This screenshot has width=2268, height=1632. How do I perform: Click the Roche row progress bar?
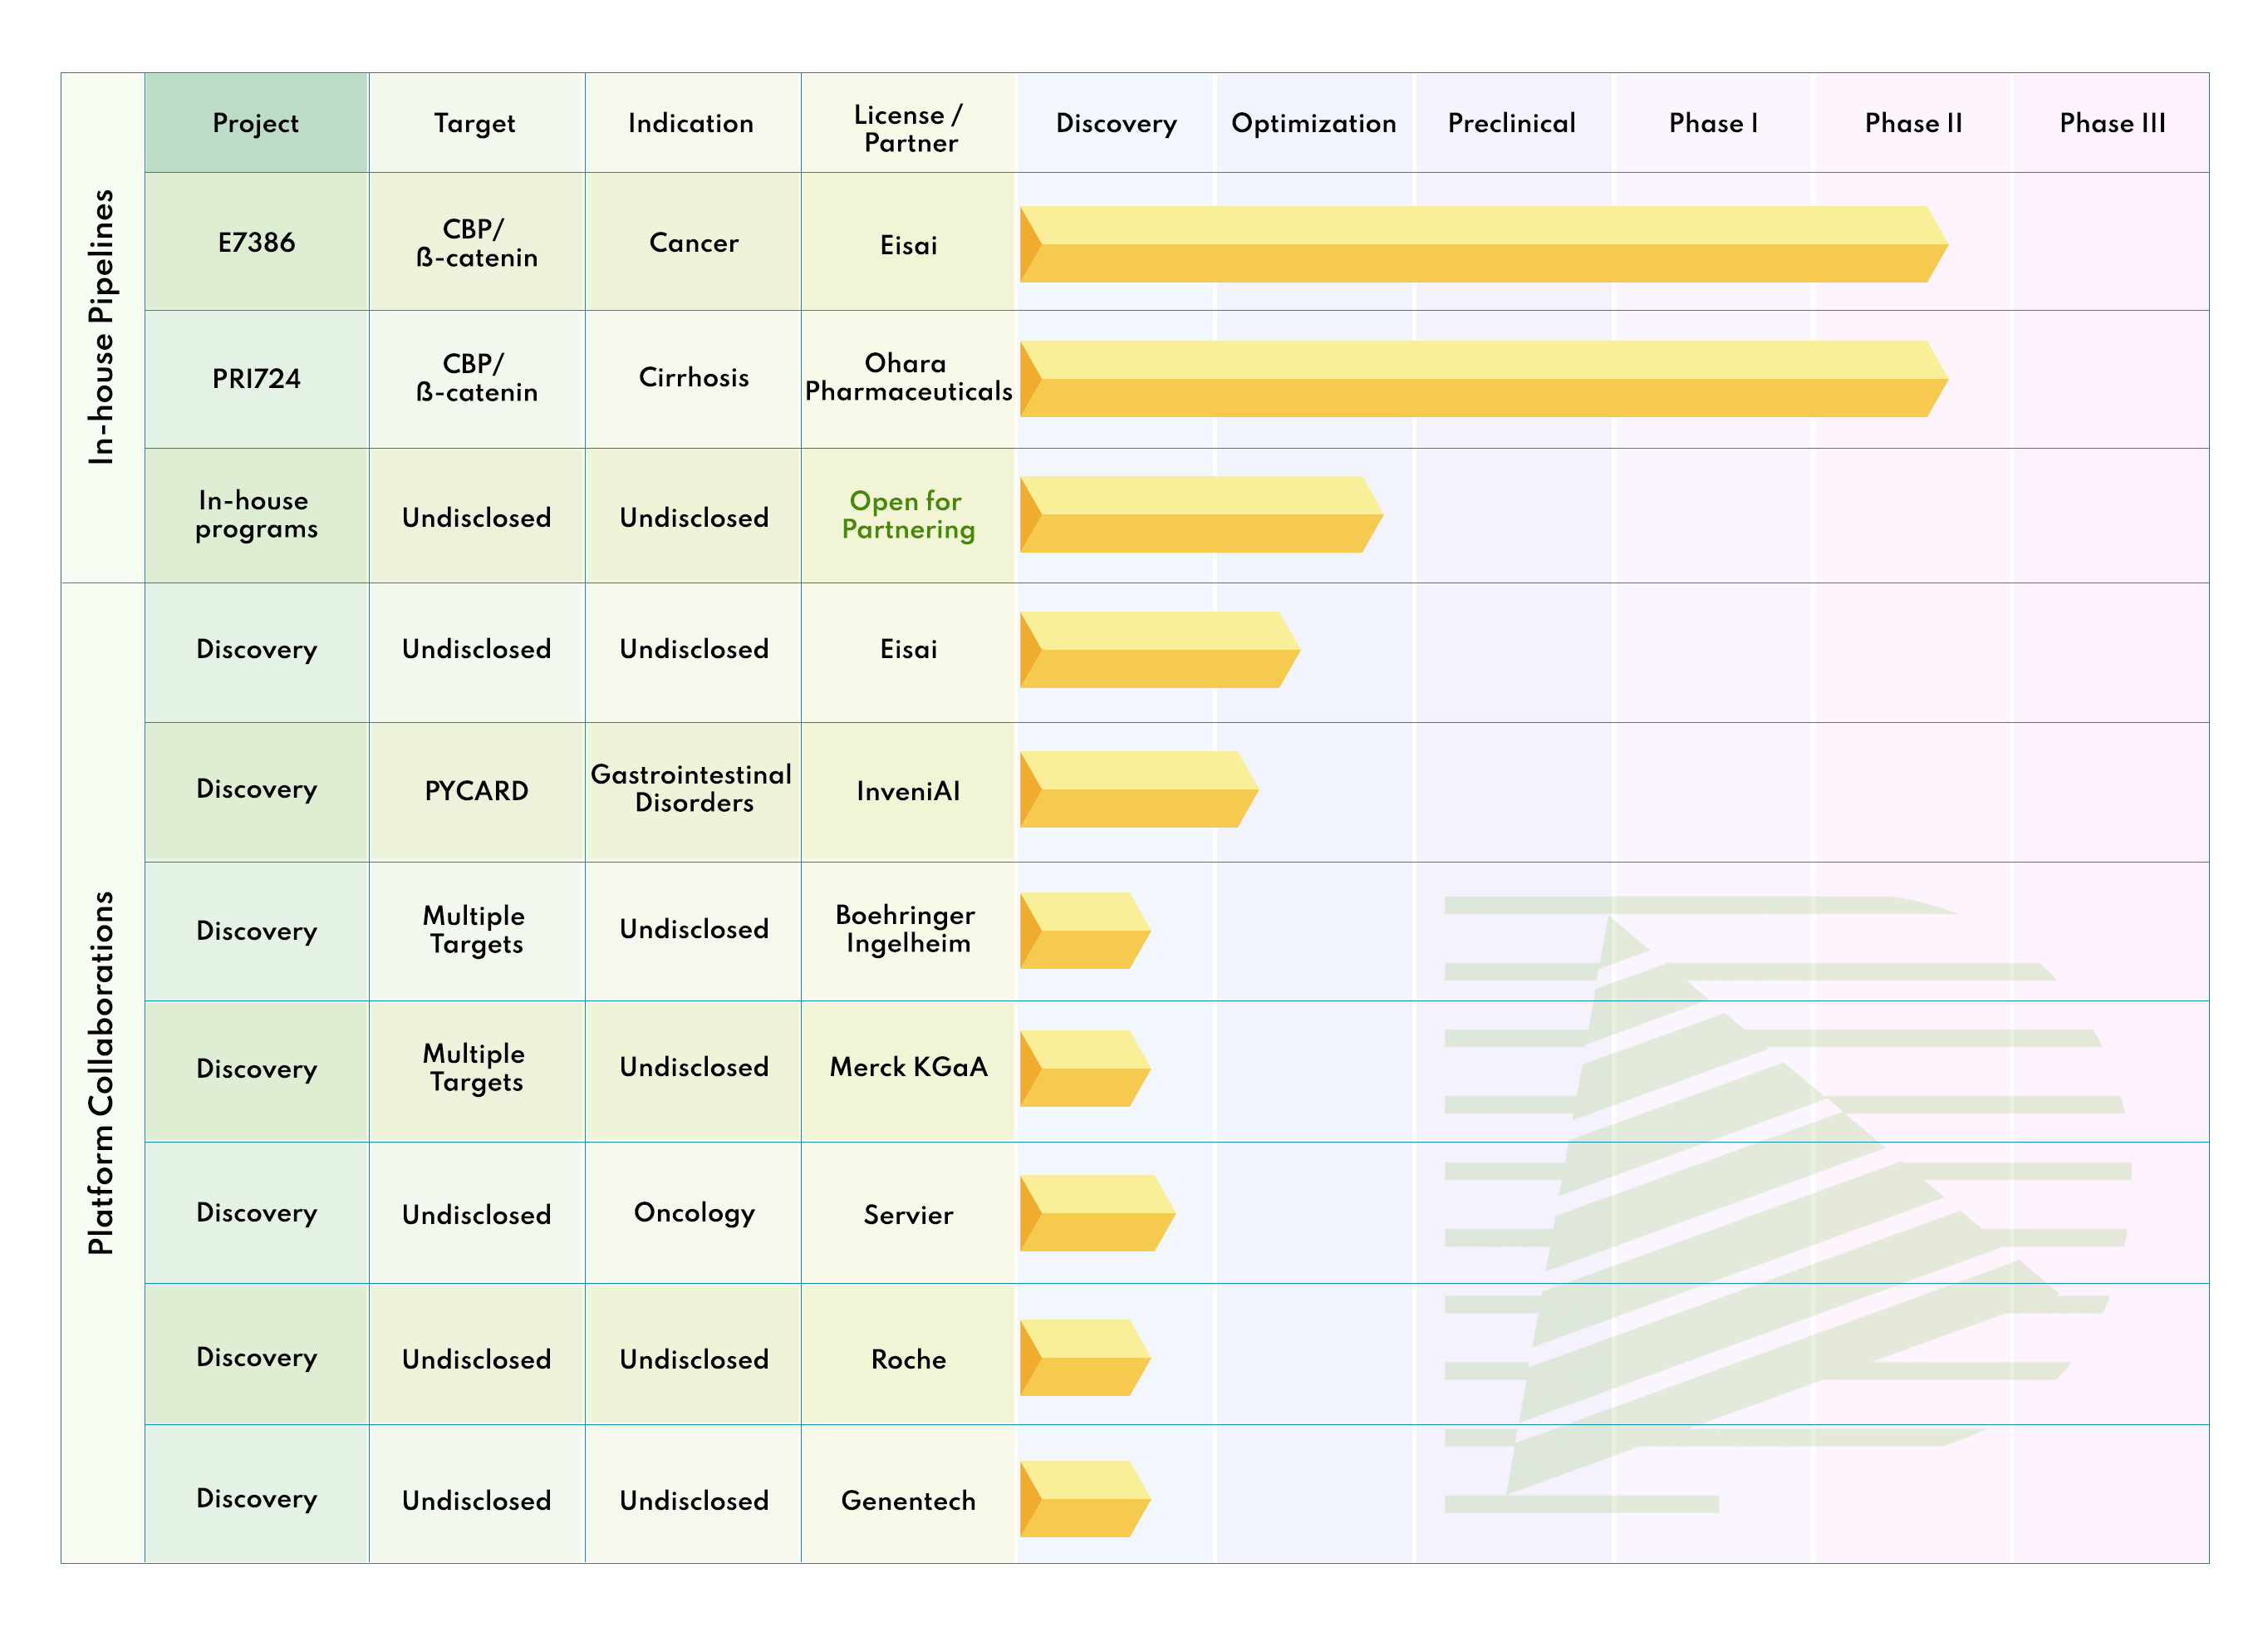click(1085, 1357)
